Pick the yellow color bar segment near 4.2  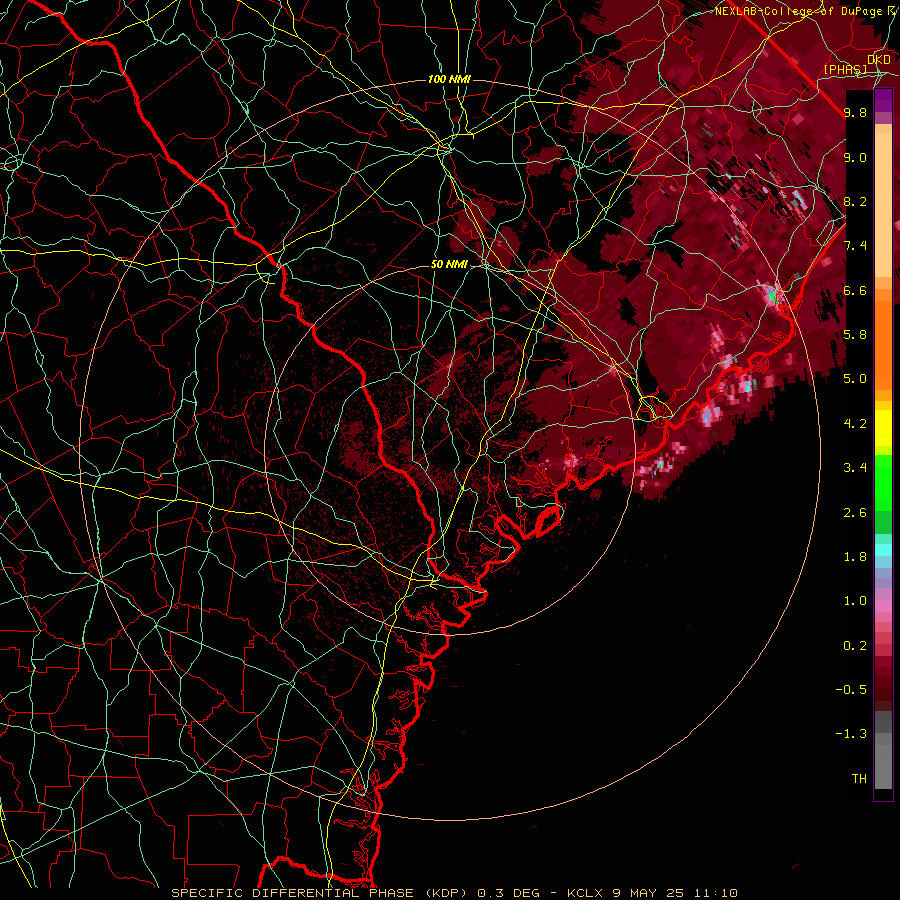click(x=883, y=428)
